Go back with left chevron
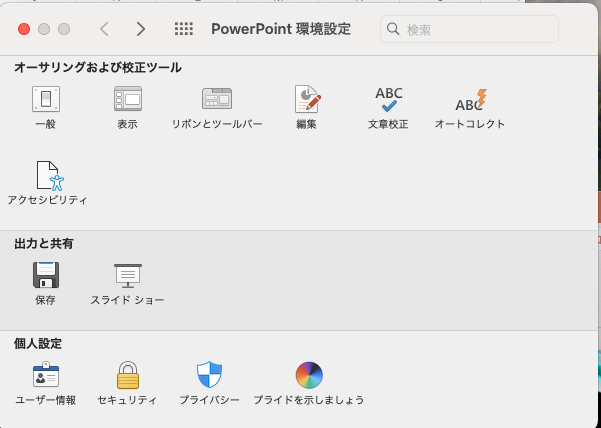This screenshot has height=428, width=601. point(105,29)
